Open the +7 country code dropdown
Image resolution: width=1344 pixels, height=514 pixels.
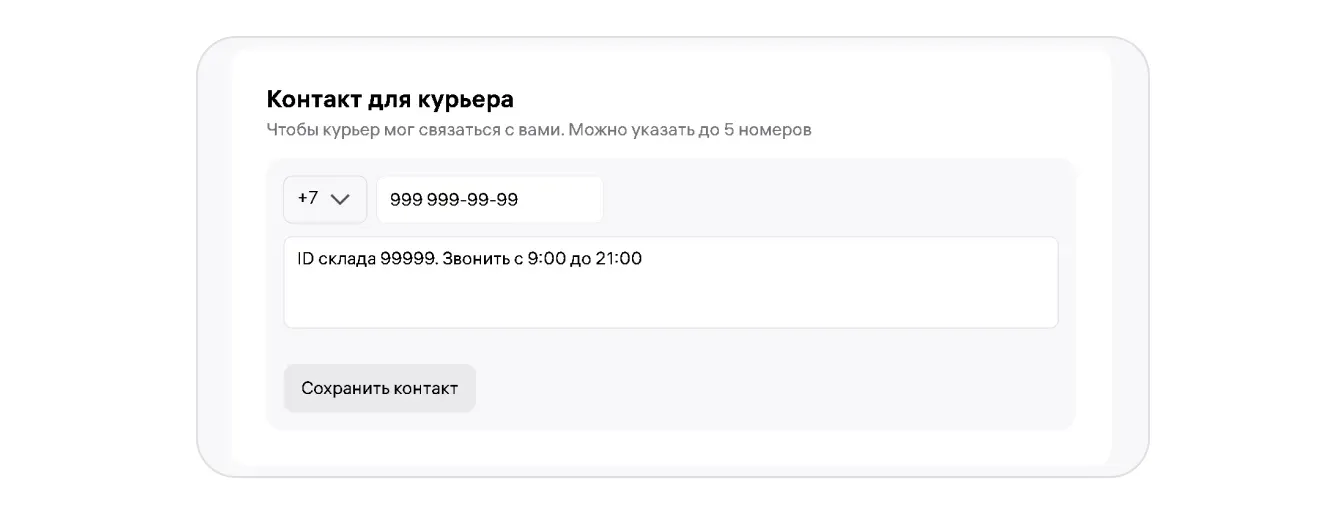tap(325, 199)
